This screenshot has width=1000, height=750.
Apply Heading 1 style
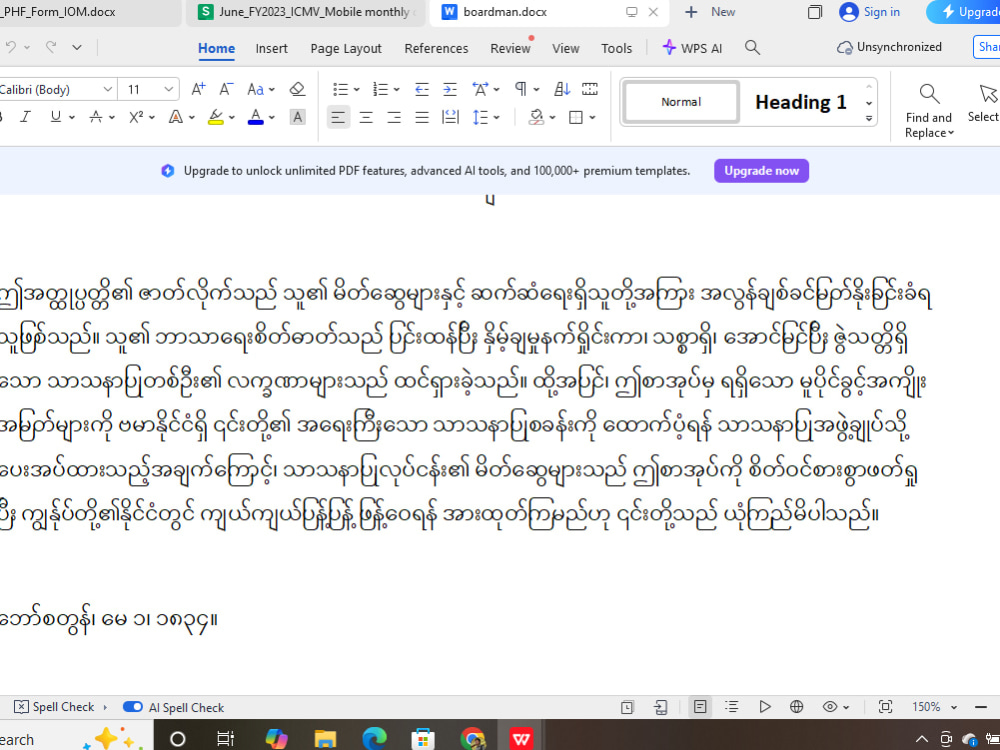(800, 102)
